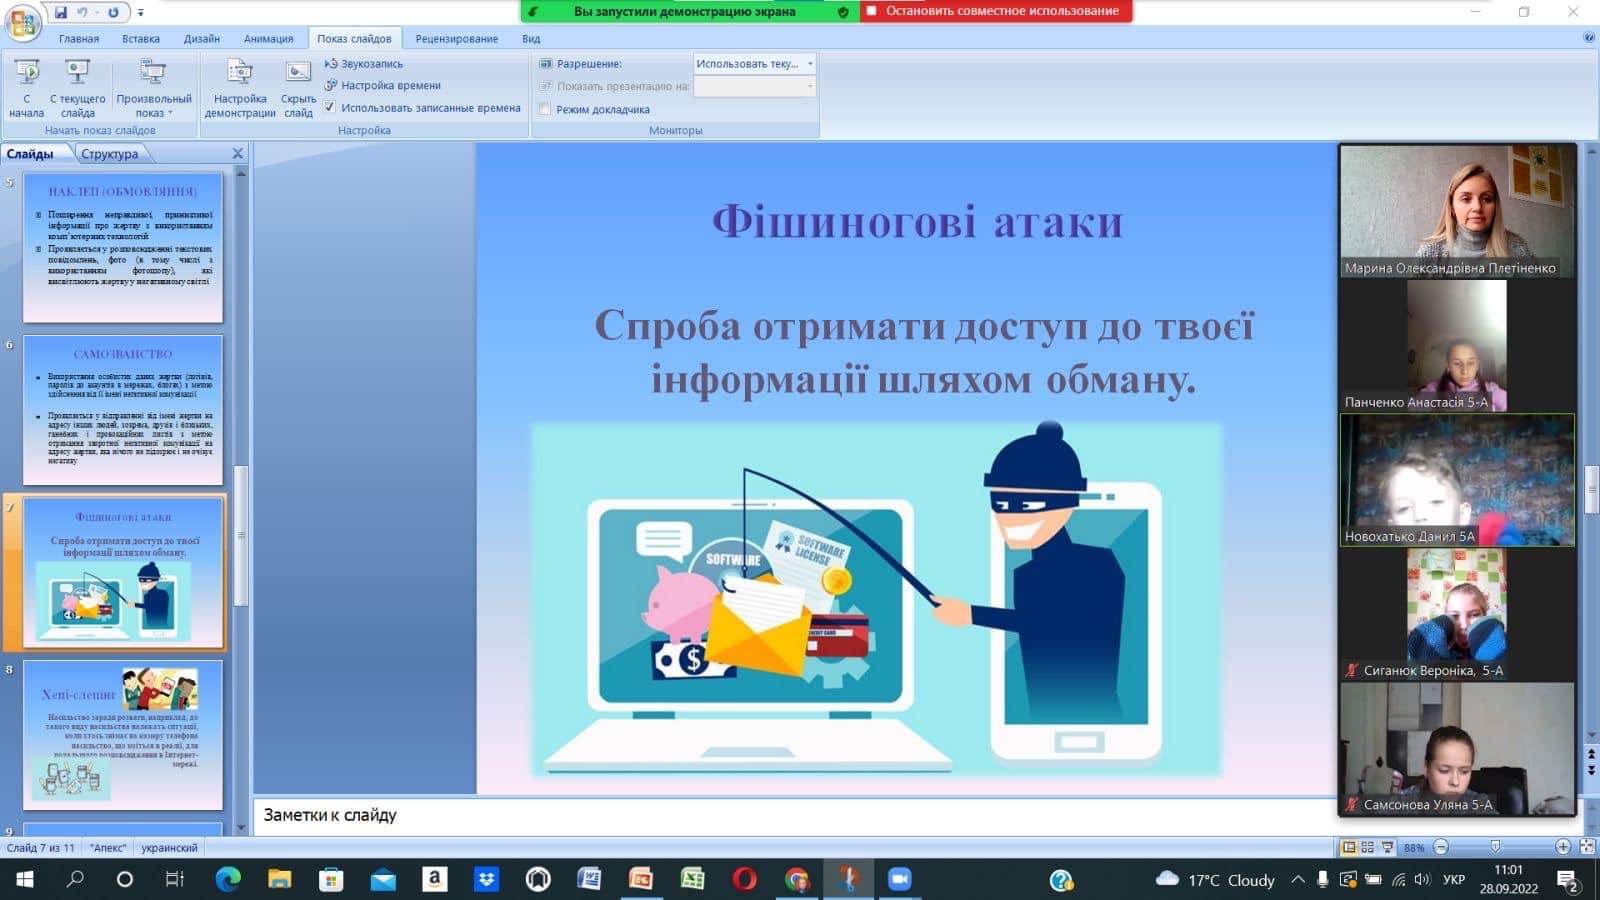Open PowerPoint help question mark icon
This screenshot has height=900, width=1600.
(x=1589, y=38)
